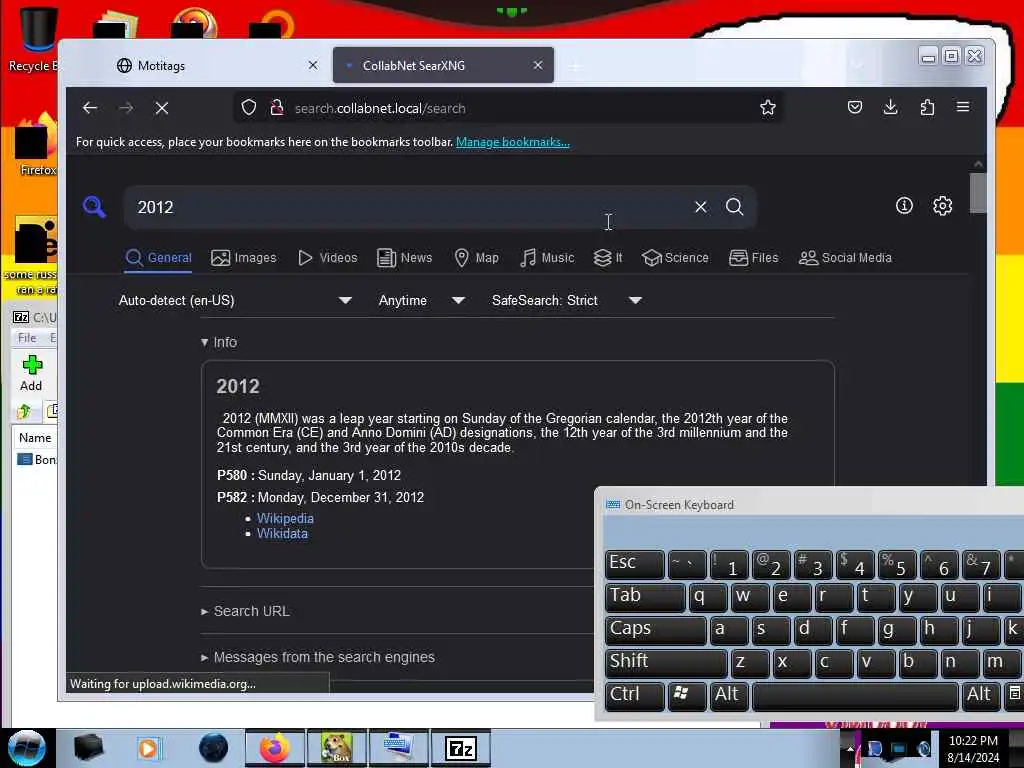Open the Firefox downloads panel
This screenshot has height=768, width=1024.
890,107
